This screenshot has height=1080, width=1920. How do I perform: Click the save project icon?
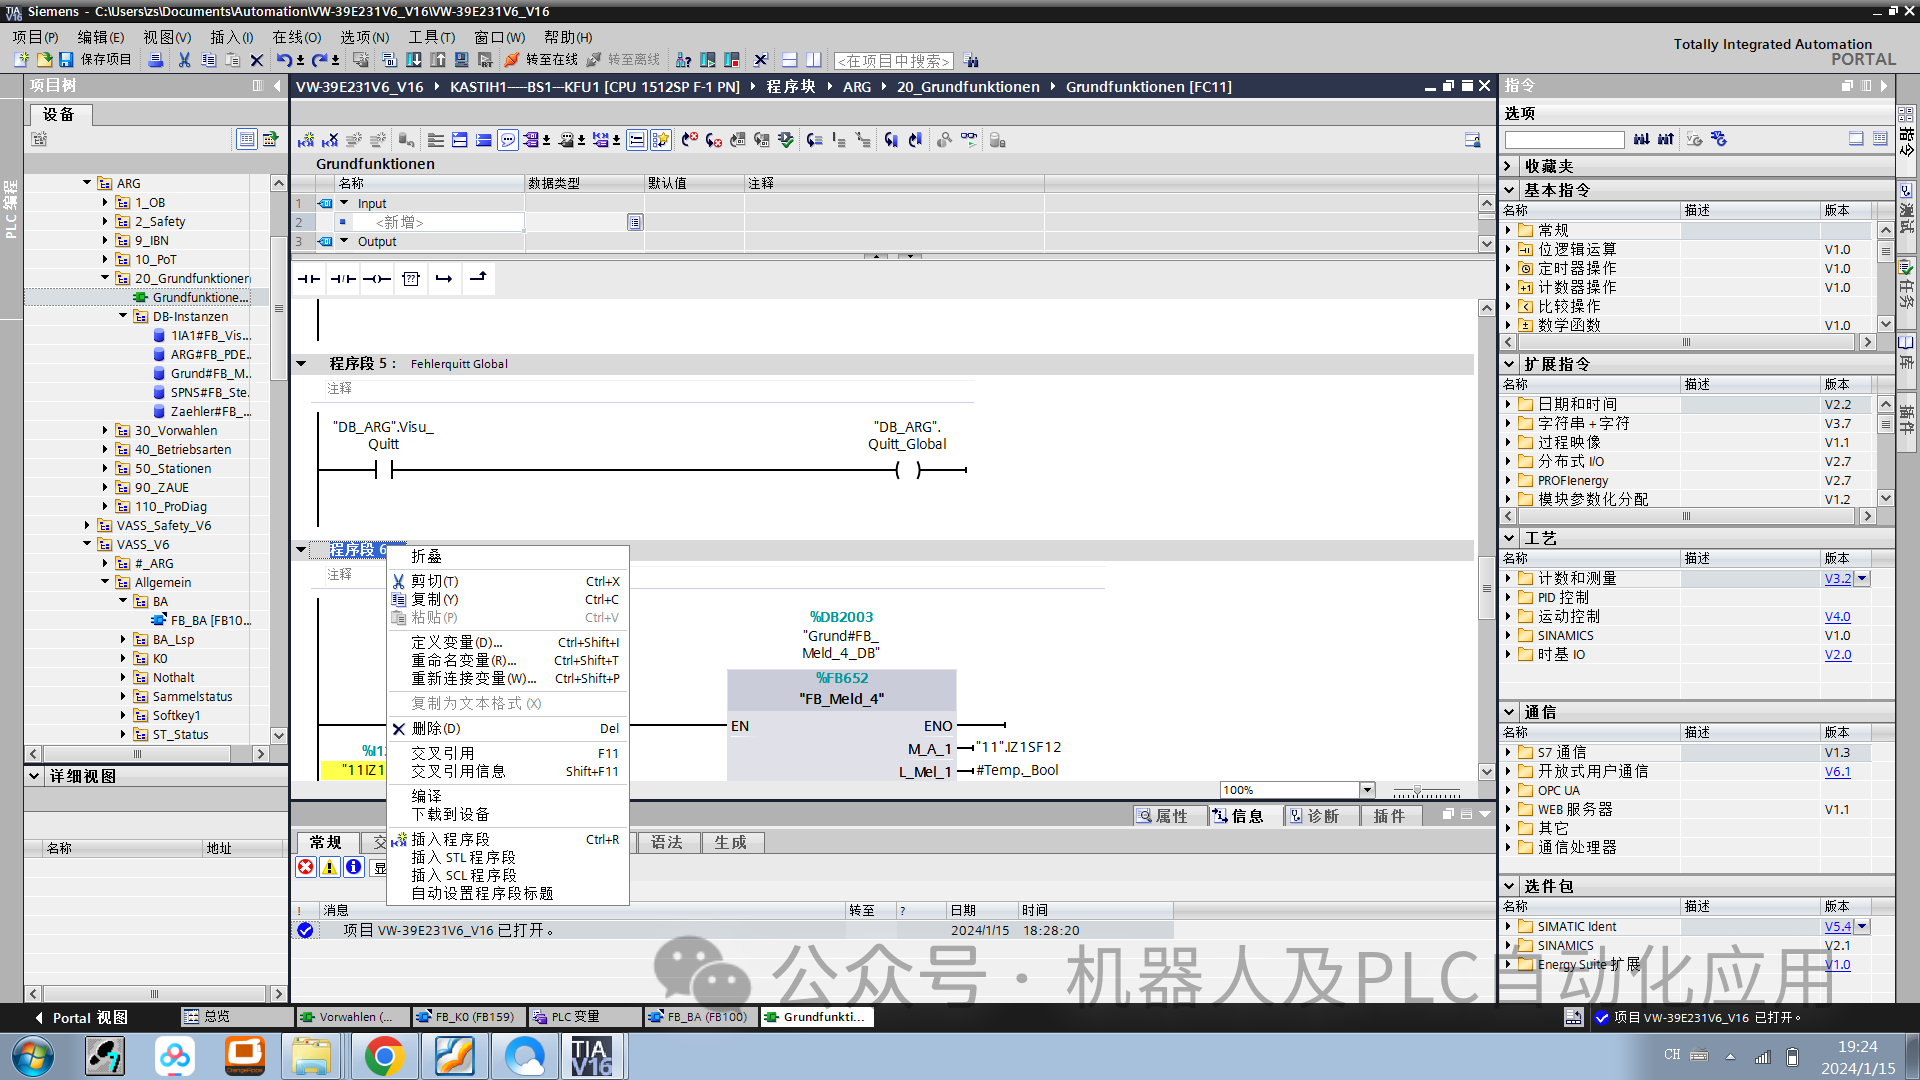(x=66, y=60)
